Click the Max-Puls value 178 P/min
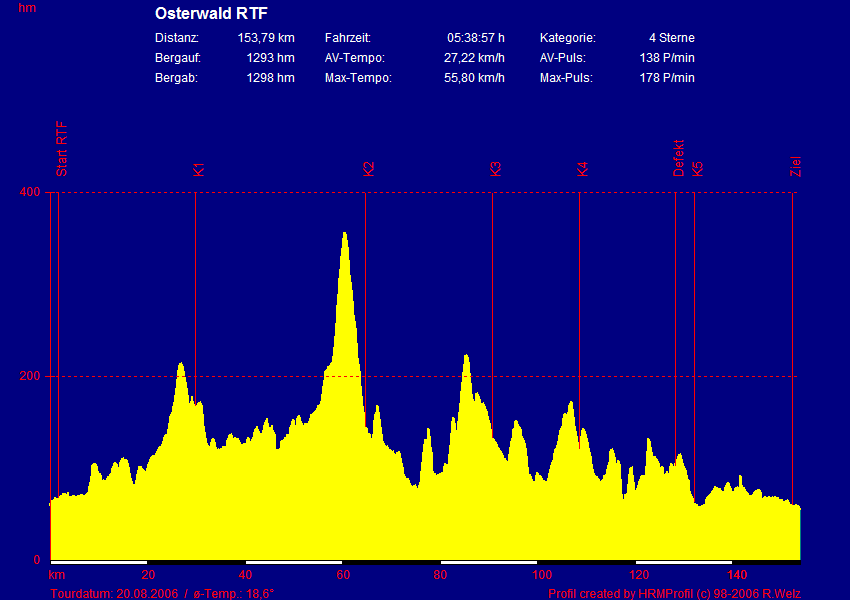The width and height of the screenshot is (850, 600). [x=667, y=78]
